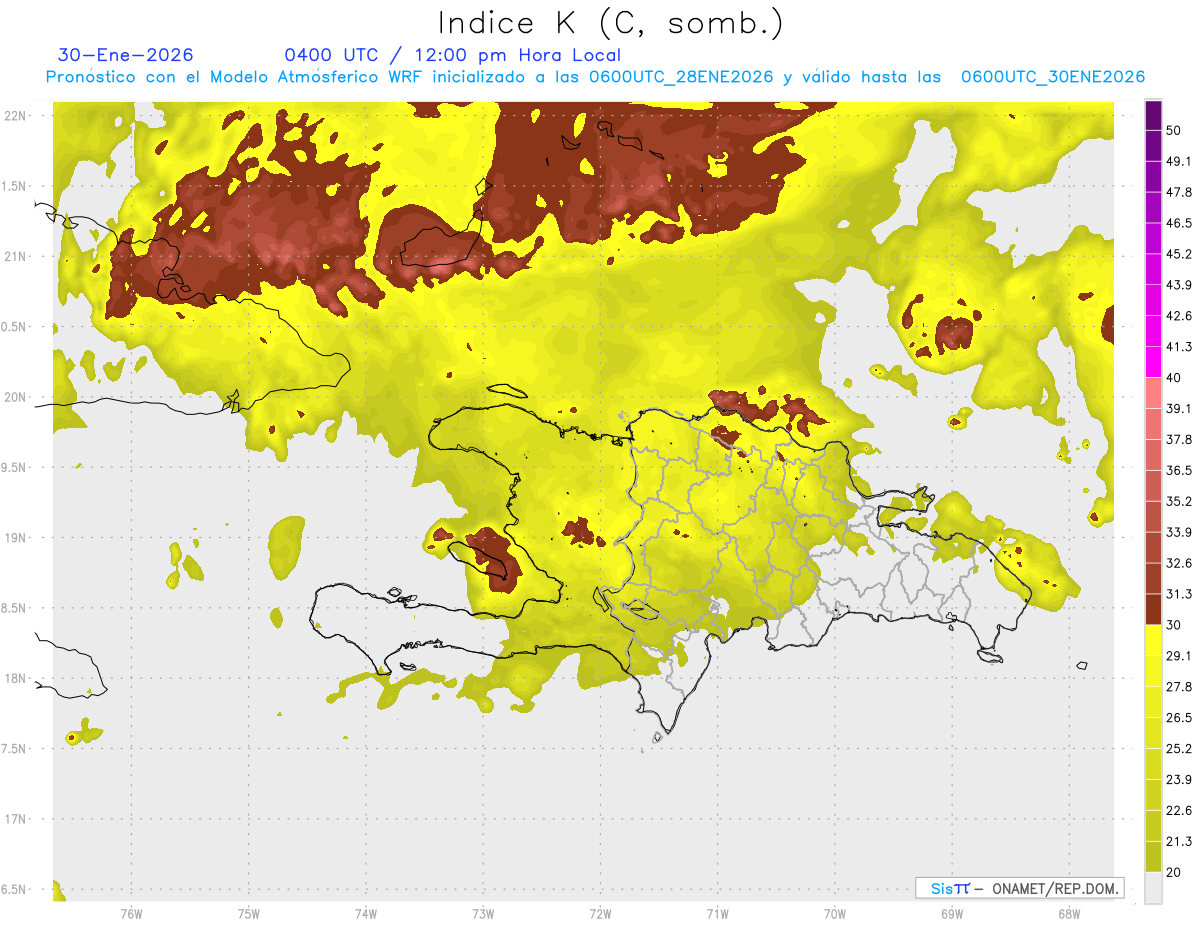
Task: Click the '18N' latitude label
Action: coord(16,679)
